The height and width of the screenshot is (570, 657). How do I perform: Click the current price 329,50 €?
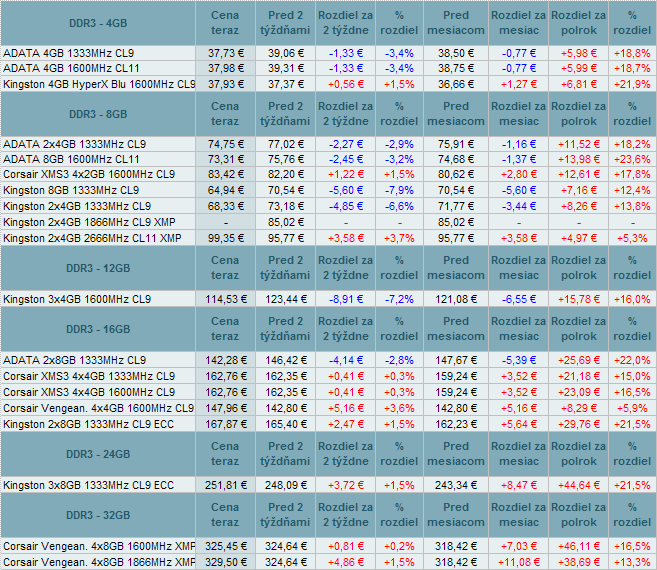226,562
